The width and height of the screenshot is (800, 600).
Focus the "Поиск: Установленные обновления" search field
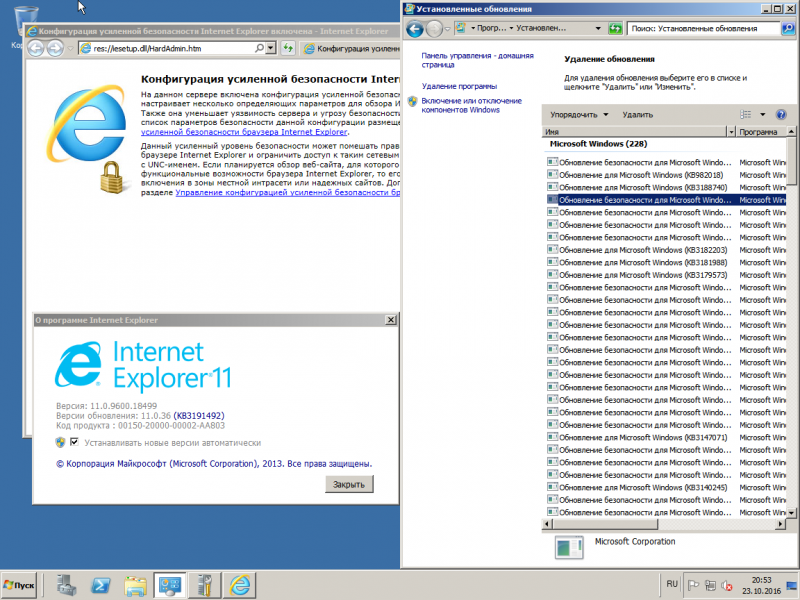pyautogui.click(x=704, y=29)
